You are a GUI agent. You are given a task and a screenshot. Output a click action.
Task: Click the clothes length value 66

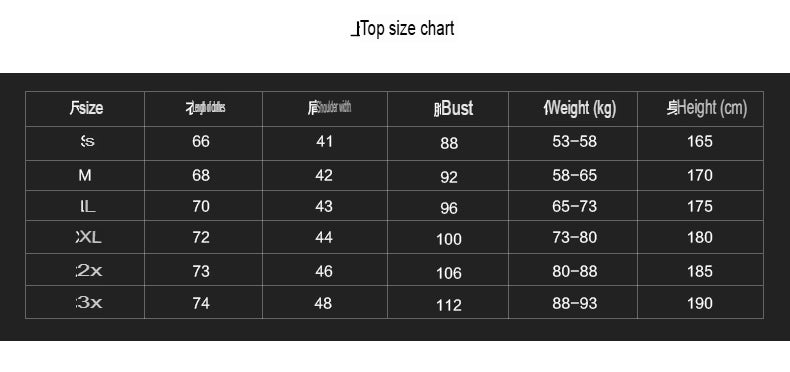pos(201,142)
